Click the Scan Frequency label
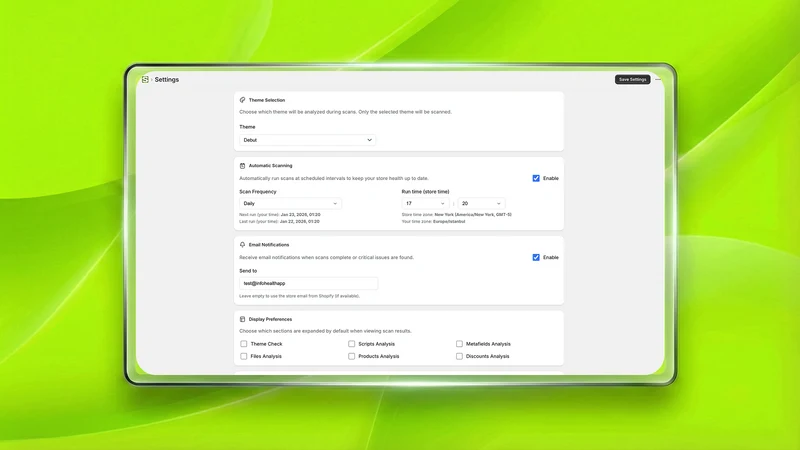The height and width of the screenshot is (450, 800). [x=258, y=192]
